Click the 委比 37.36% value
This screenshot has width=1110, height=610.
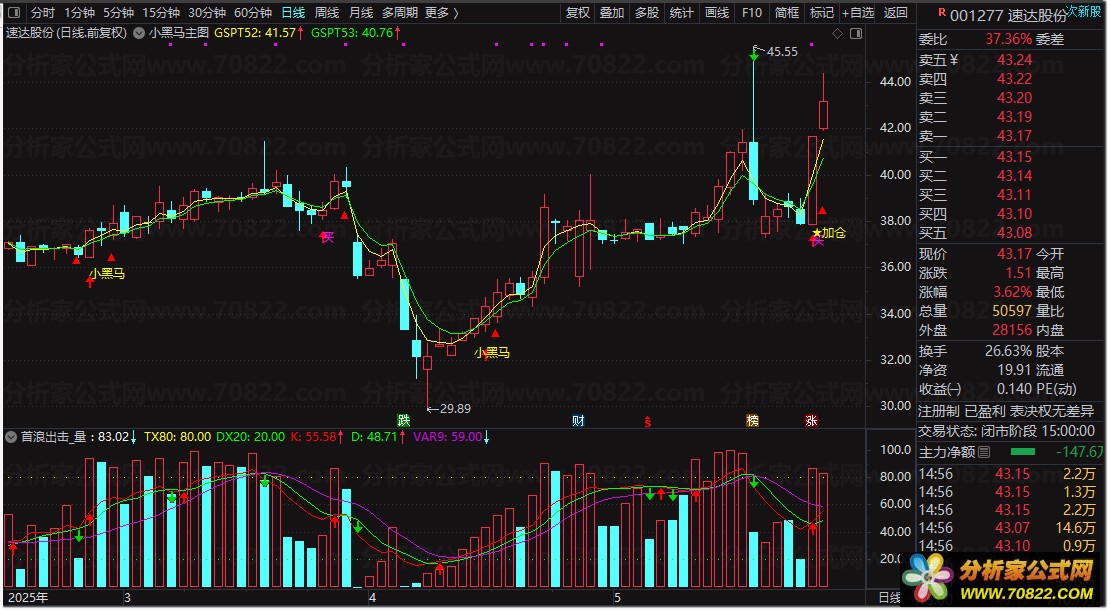(x=1008, y=38)
